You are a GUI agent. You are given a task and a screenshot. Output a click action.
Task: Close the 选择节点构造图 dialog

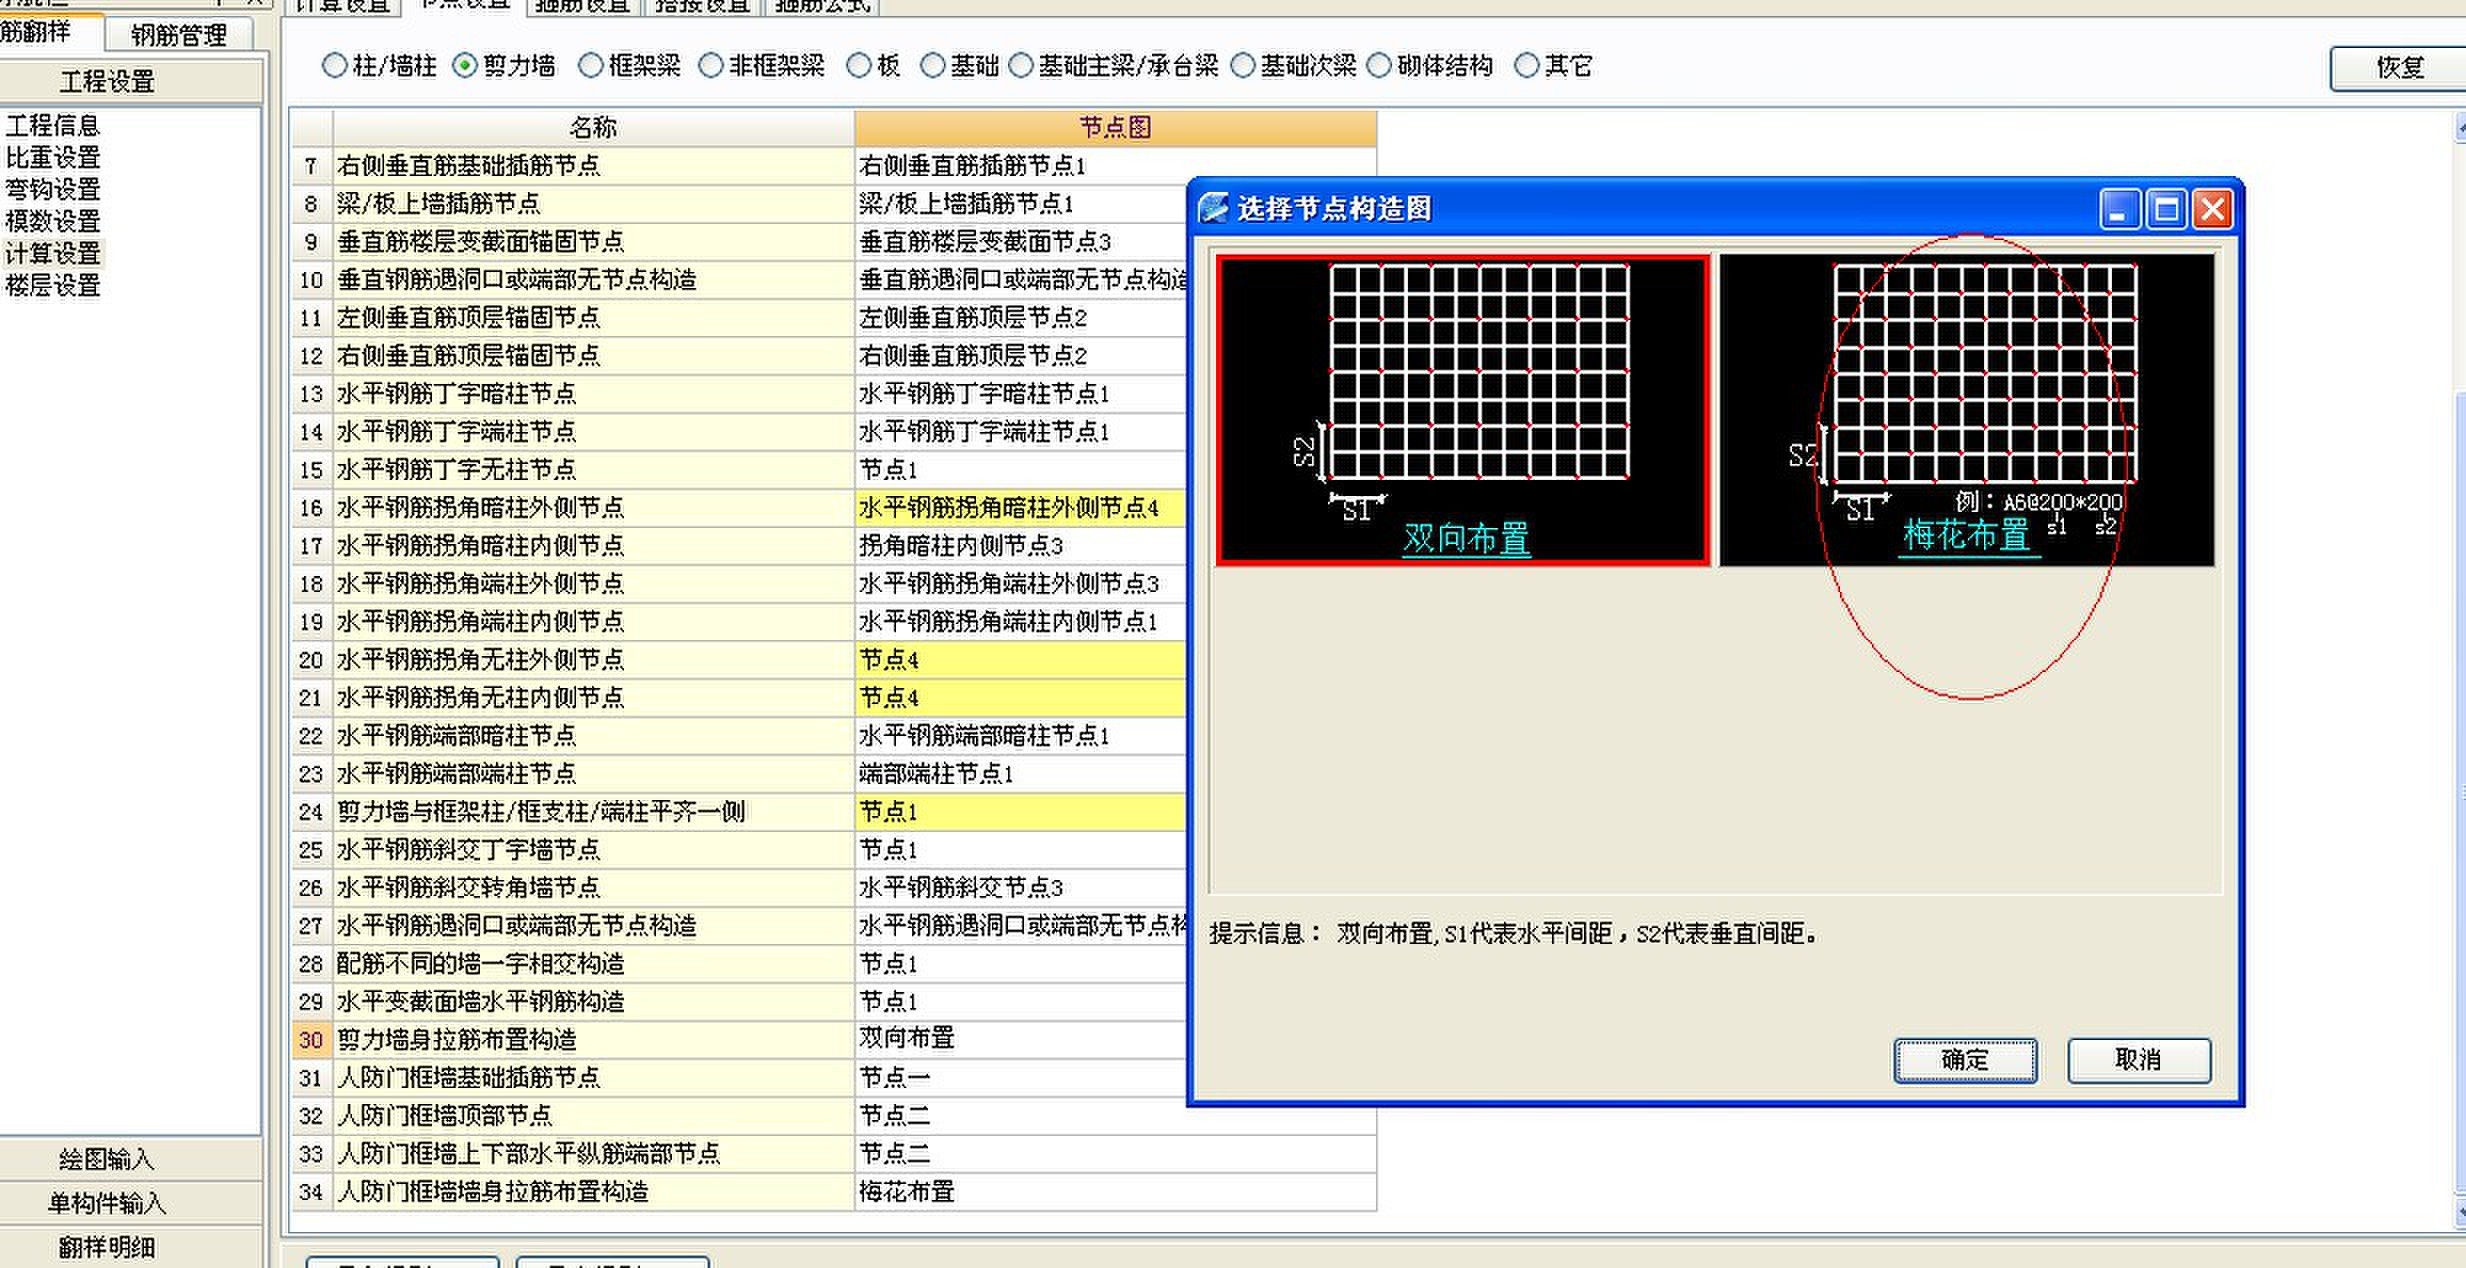(x=2213, y=209)
